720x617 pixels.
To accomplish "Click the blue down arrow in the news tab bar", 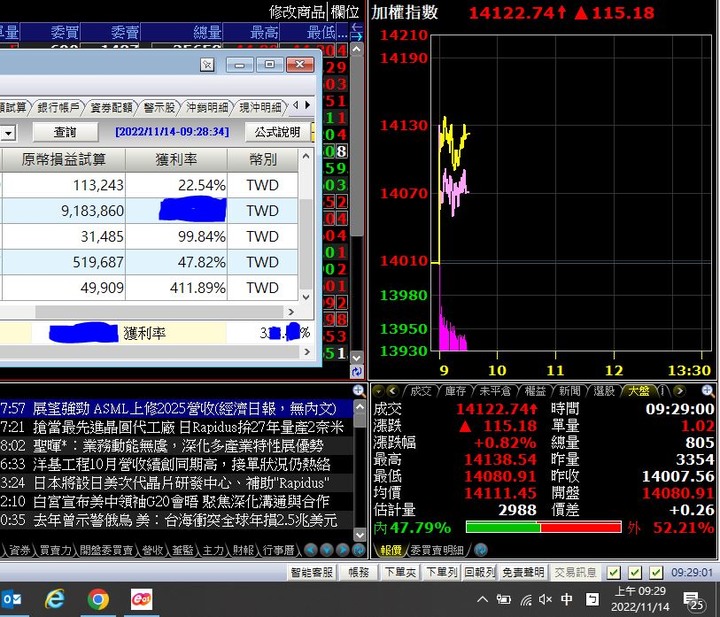I will pyautogui.click(x=326, y=550).
